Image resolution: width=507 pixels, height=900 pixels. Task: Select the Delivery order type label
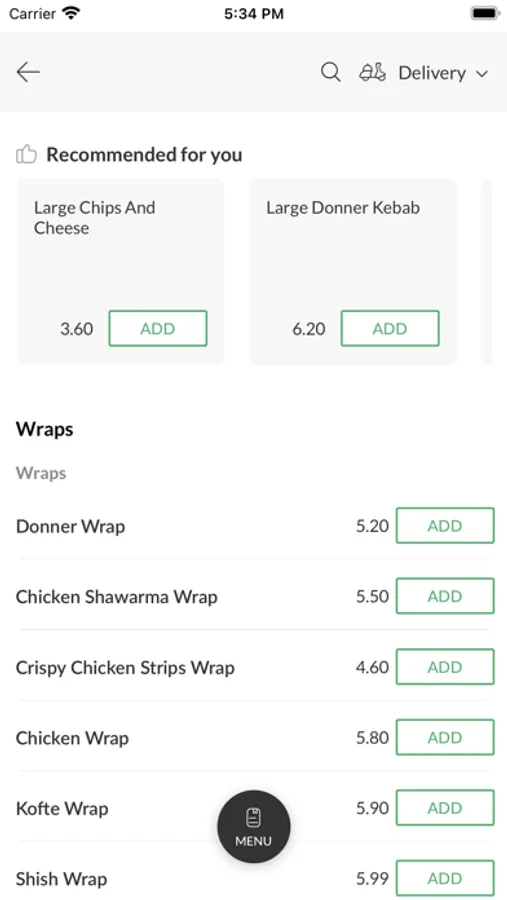(432, 73)
